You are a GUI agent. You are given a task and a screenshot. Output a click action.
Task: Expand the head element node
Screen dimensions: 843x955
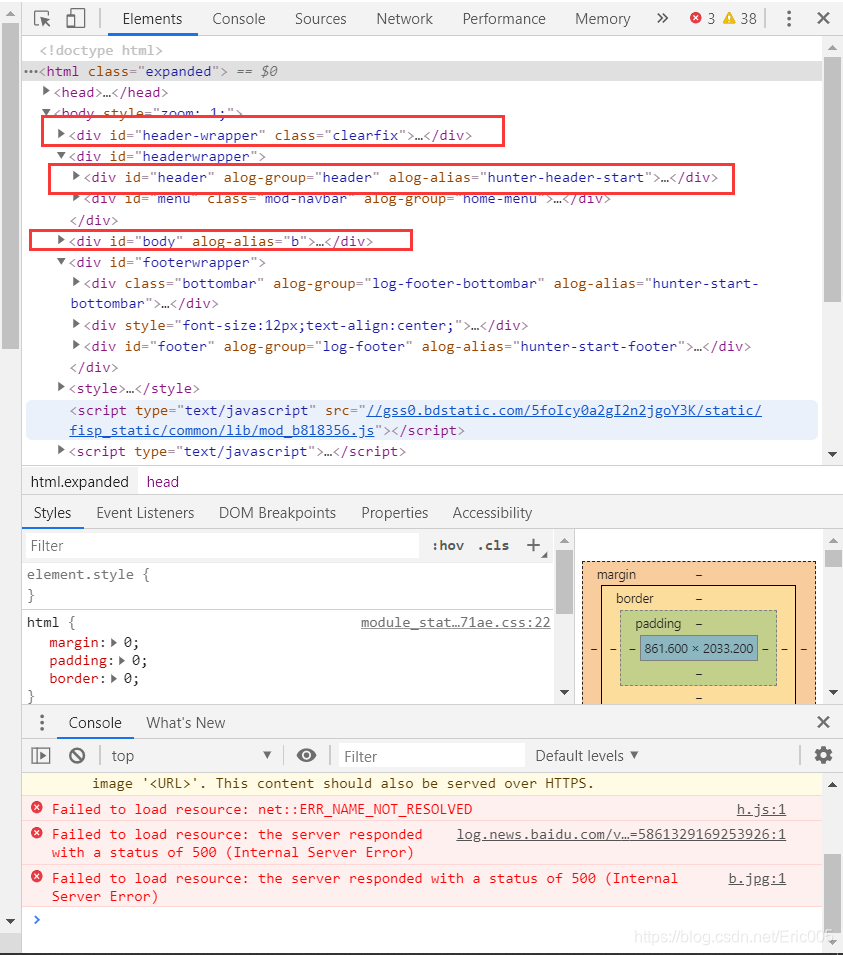pyautogui.click(x=46, y=91)
